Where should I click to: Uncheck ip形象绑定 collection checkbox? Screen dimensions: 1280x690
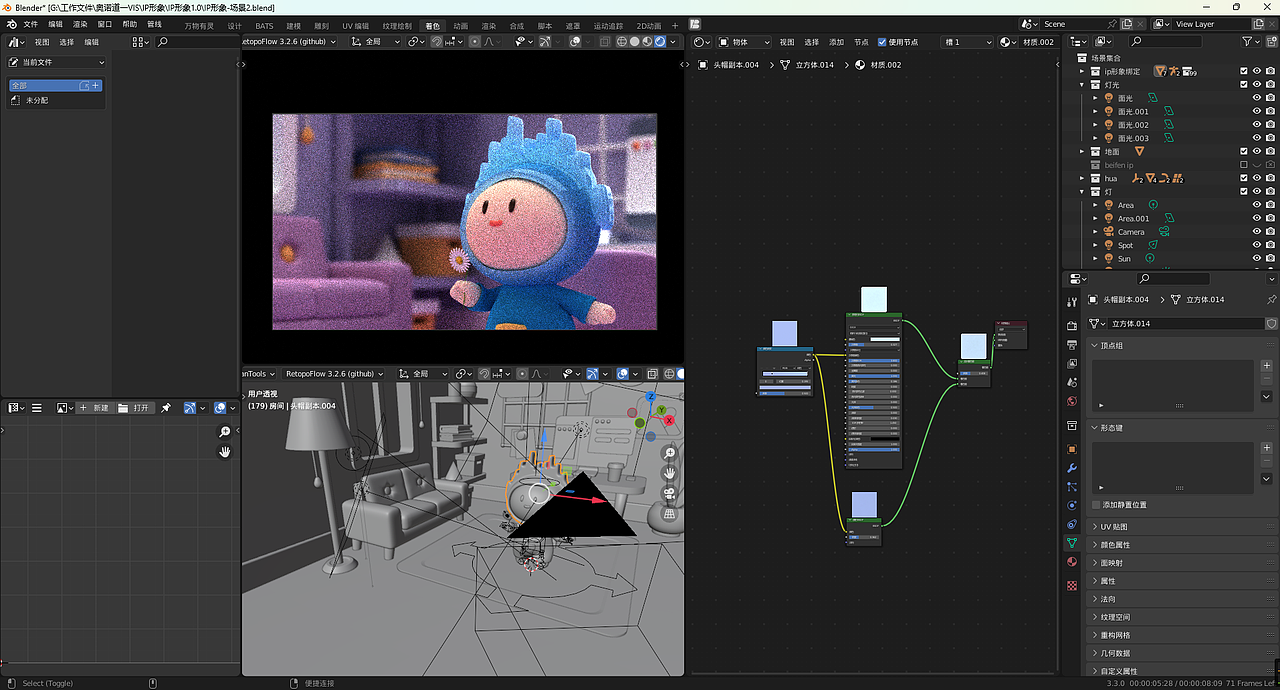click(x=1244, y=71)
